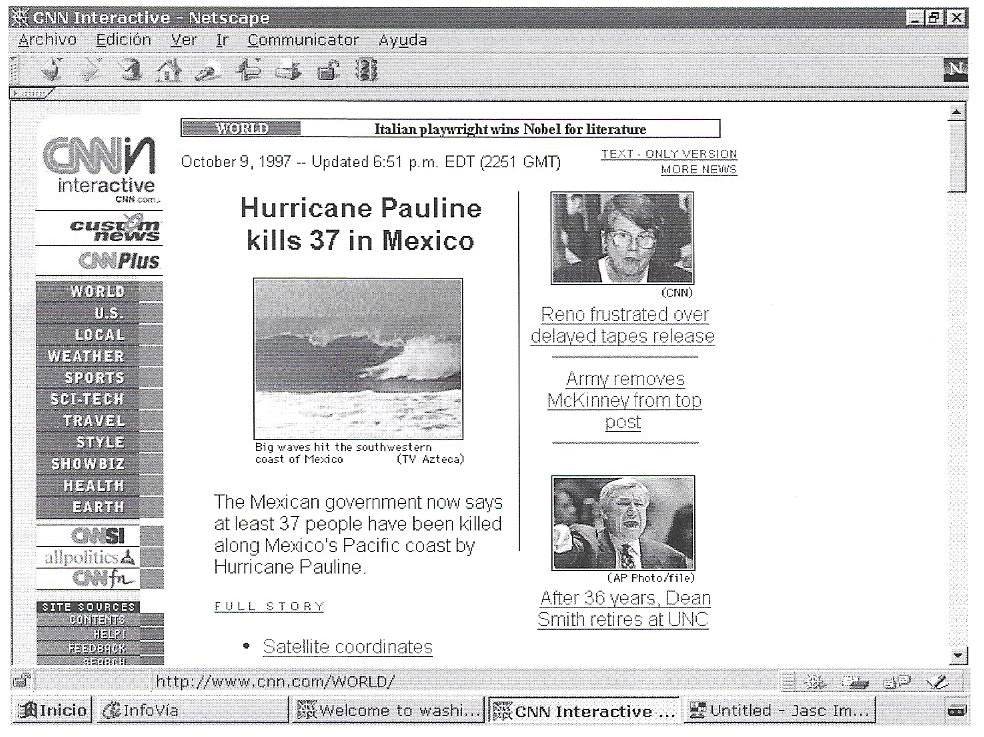The height and width of the screenshot is (737, 984).
Task: Go back with the Back toolbar arrow
Action: click(x=51, y=69)
